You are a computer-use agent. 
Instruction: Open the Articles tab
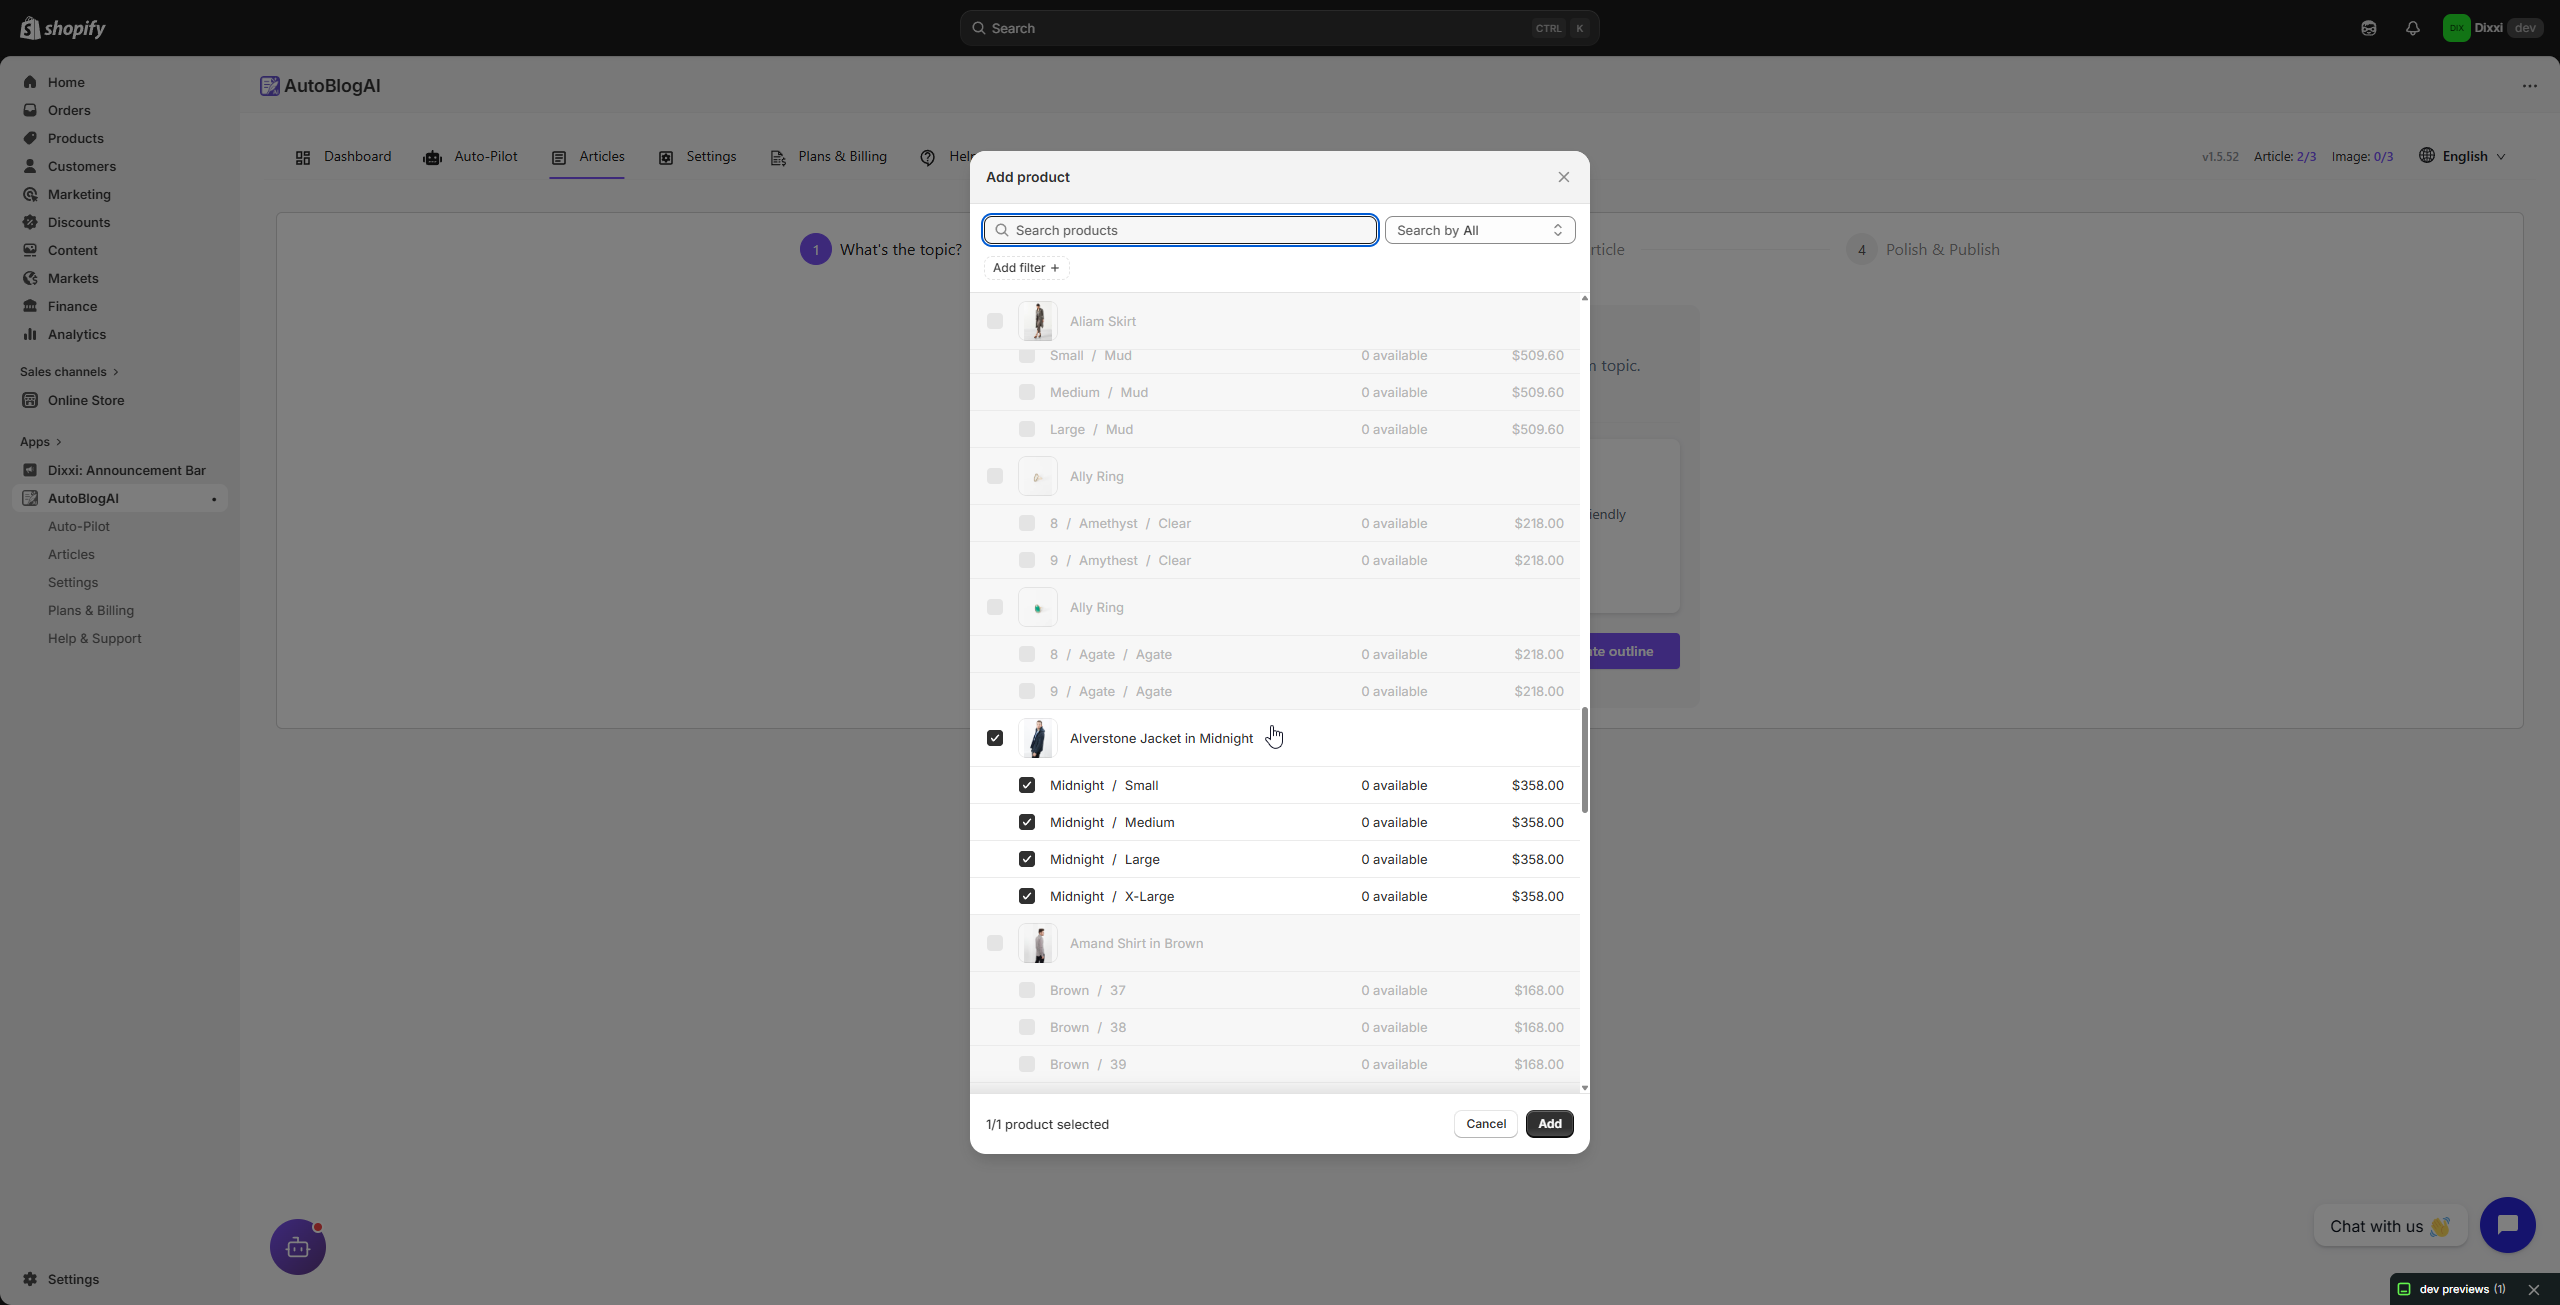(x=587, y=157)
